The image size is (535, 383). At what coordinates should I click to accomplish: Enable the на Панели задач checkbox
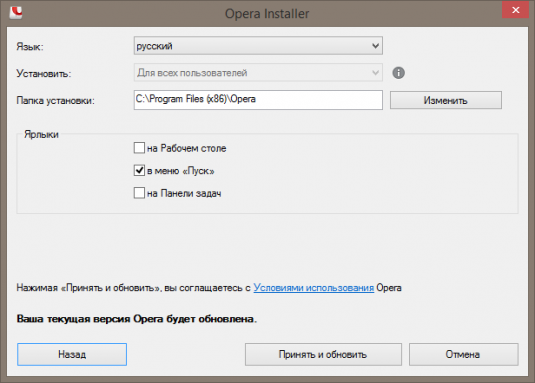(139, 193)
